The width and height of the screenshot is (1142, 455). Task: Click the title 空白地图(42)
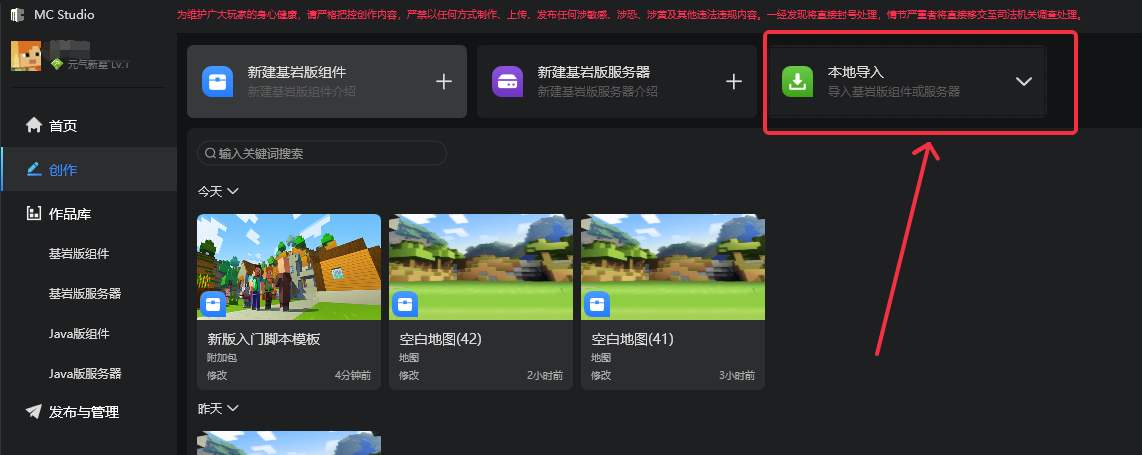coord(440,339)
